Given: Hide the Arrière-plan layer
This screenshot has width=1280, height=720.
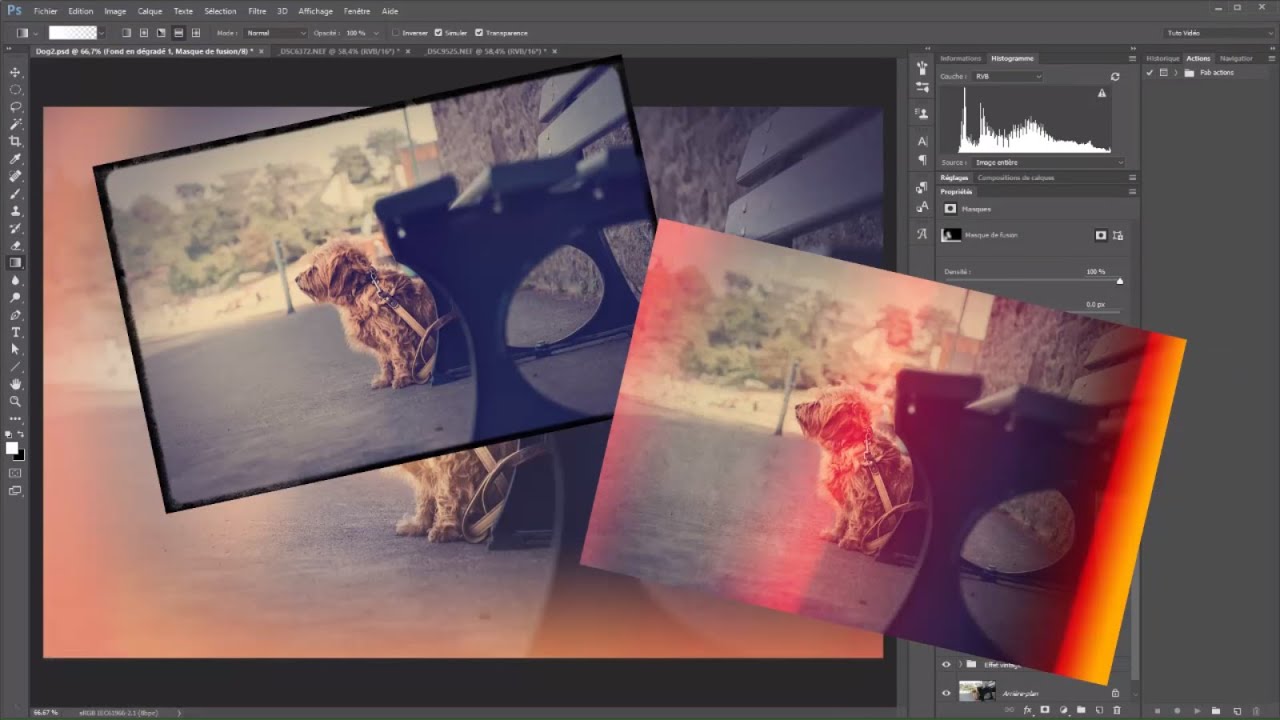Looking at the screenshot, I should pyautogui.click(x=946, y=692).
